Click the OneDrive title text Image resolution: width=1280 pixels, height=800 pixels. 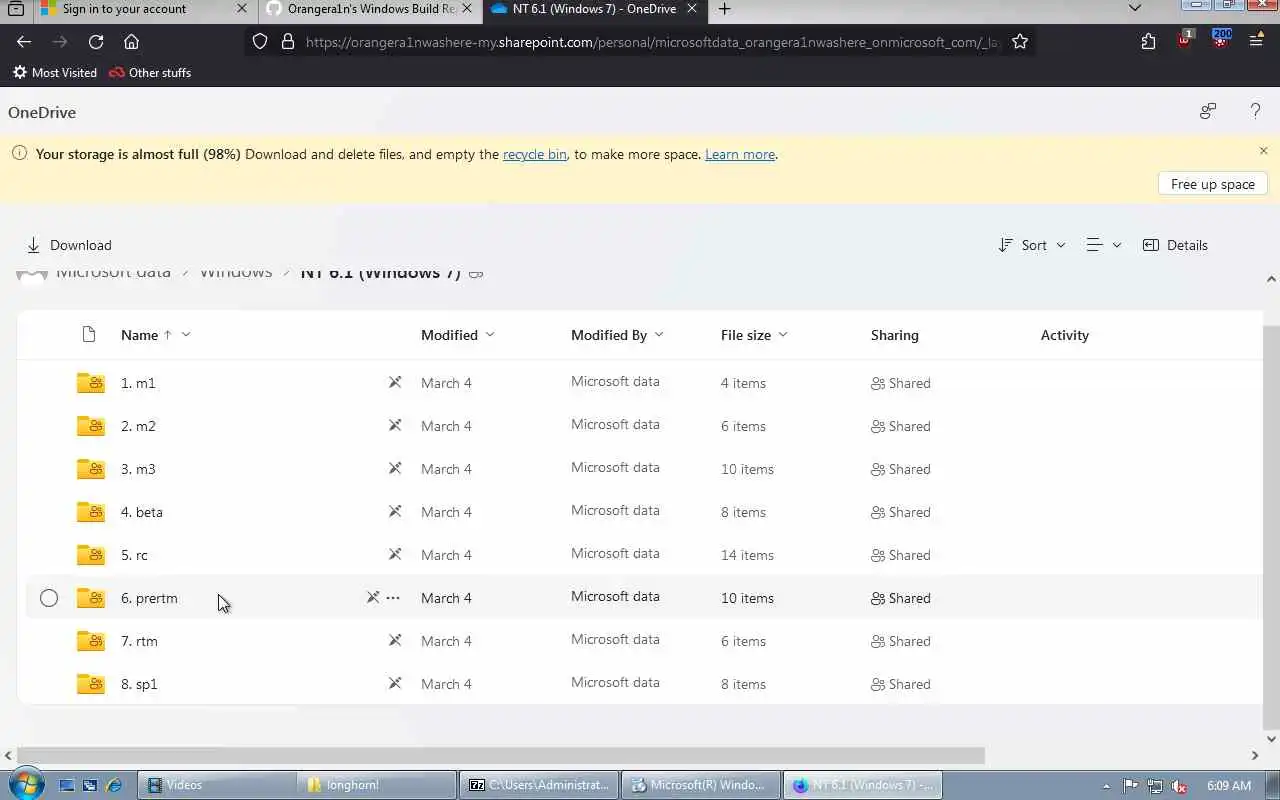[42, 112]
